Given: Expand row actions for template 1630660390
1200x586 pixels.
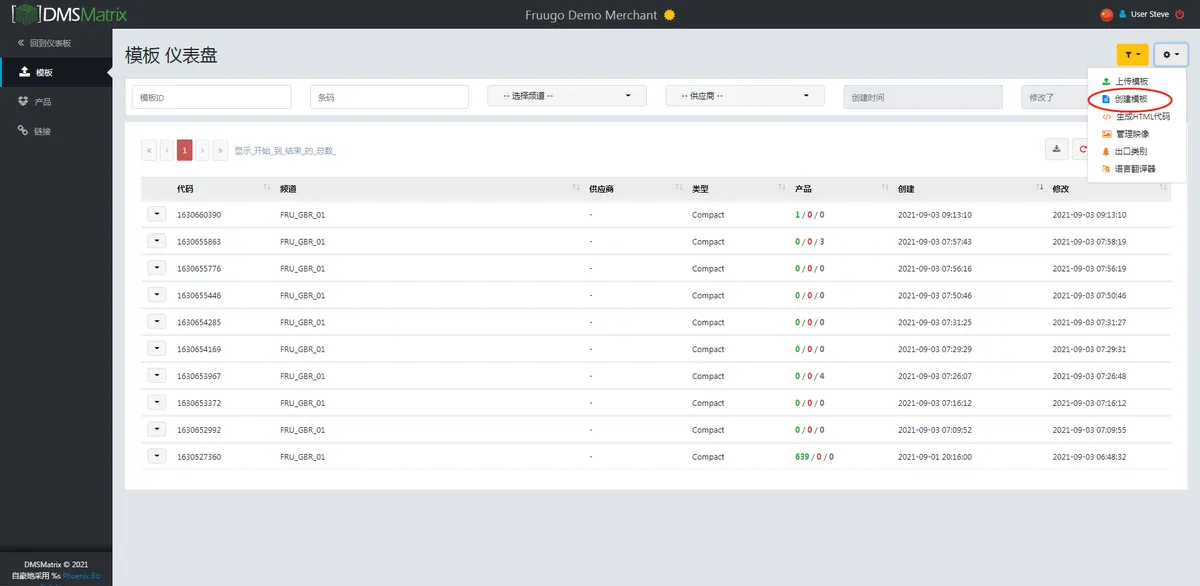Looking at the screenshot, I should pos(157,214).
